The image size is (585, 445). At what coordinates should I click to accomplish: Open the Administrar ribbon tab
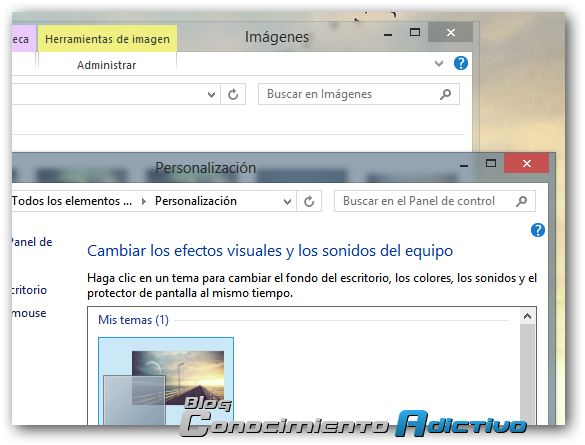[x=107, y=65]
